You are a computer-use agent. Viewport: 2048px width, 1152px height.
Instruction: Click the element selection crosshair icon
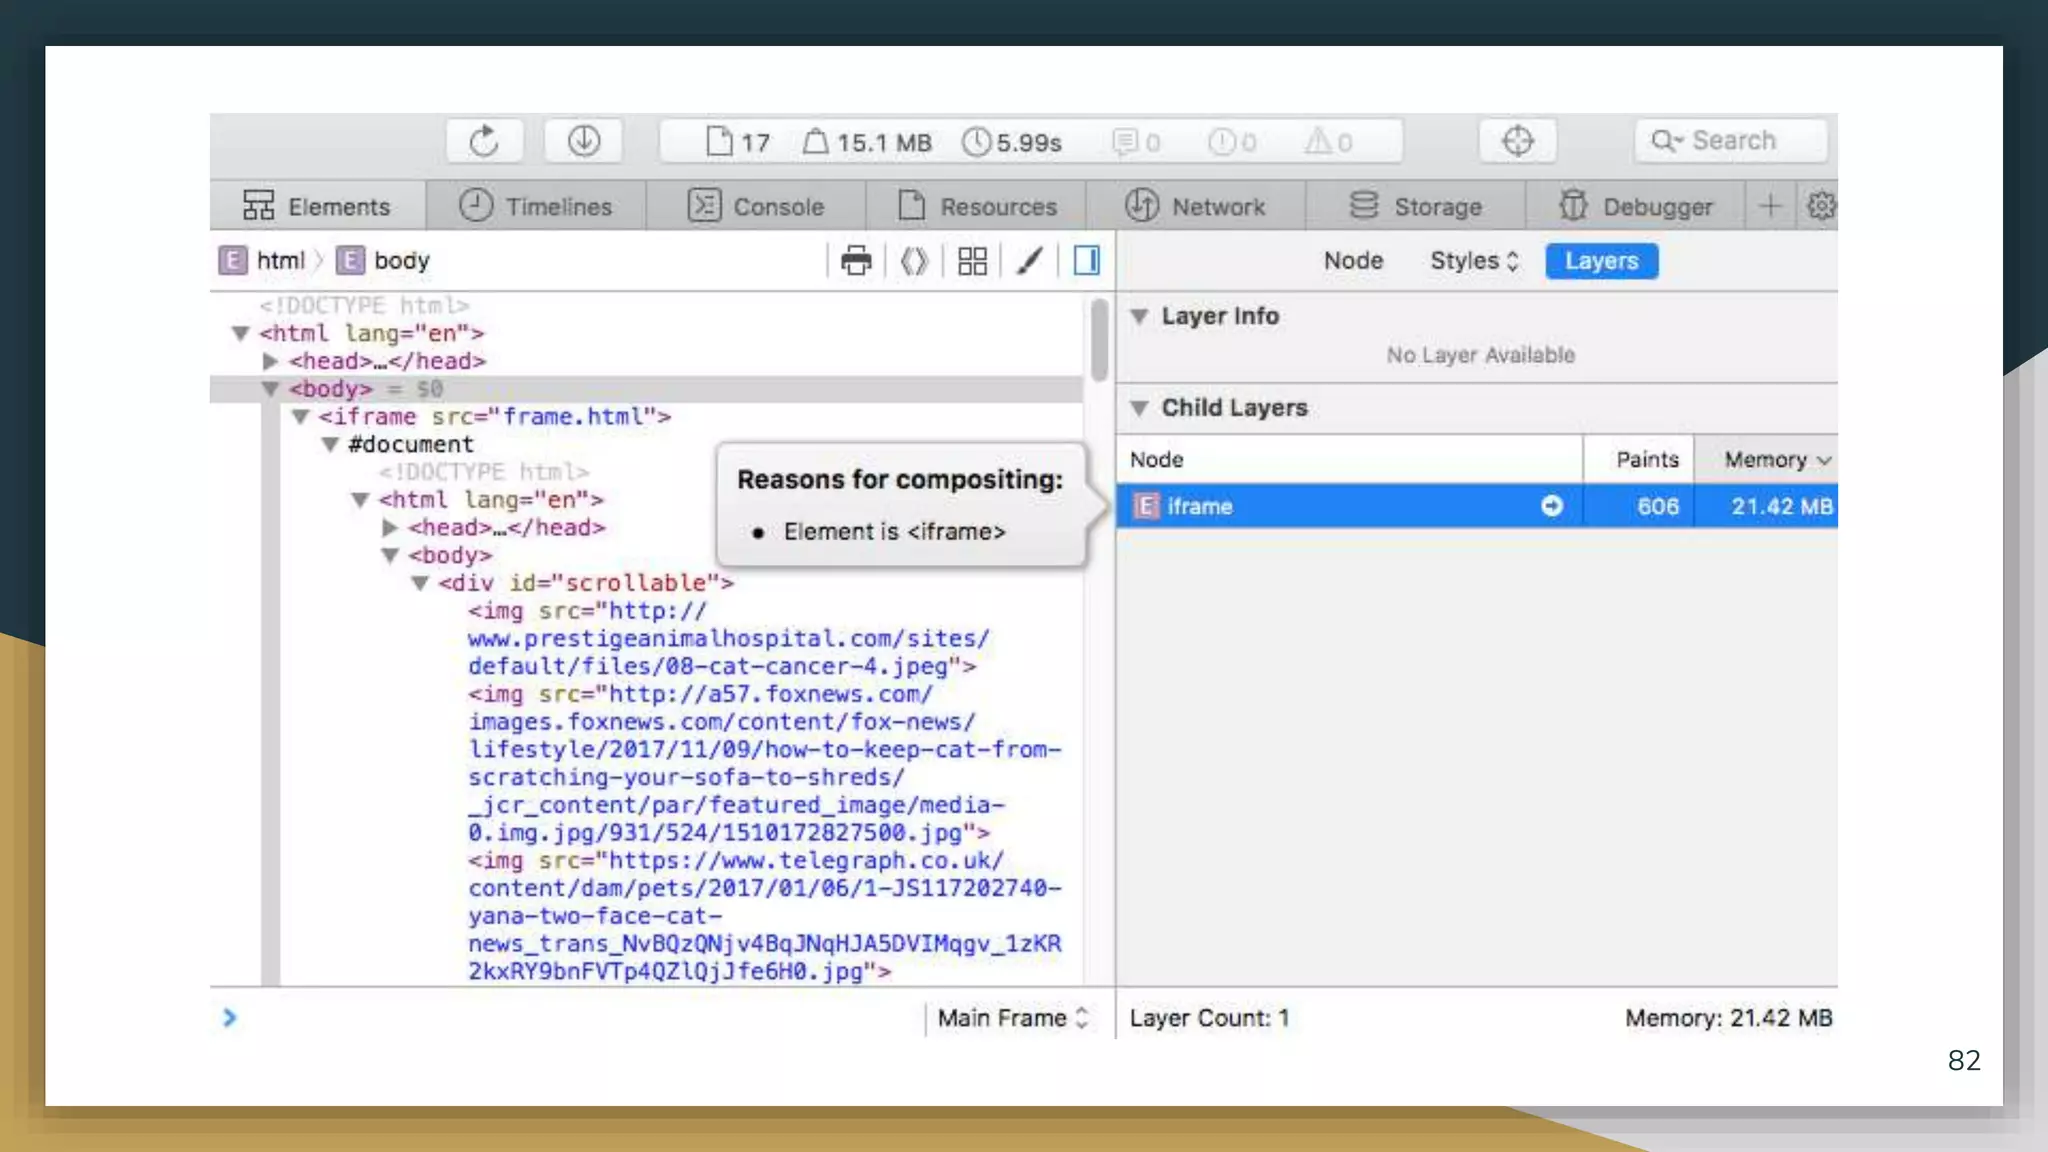(x=1517, y=141)
